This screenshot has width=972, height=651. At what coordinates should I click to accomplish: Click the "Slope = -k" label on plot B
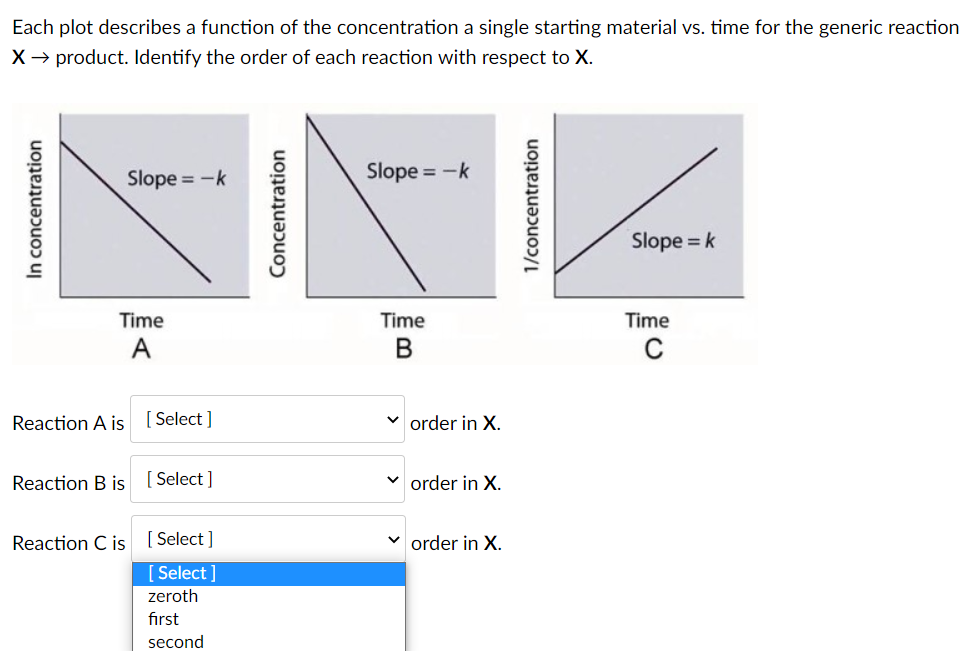tap(417, 170)
